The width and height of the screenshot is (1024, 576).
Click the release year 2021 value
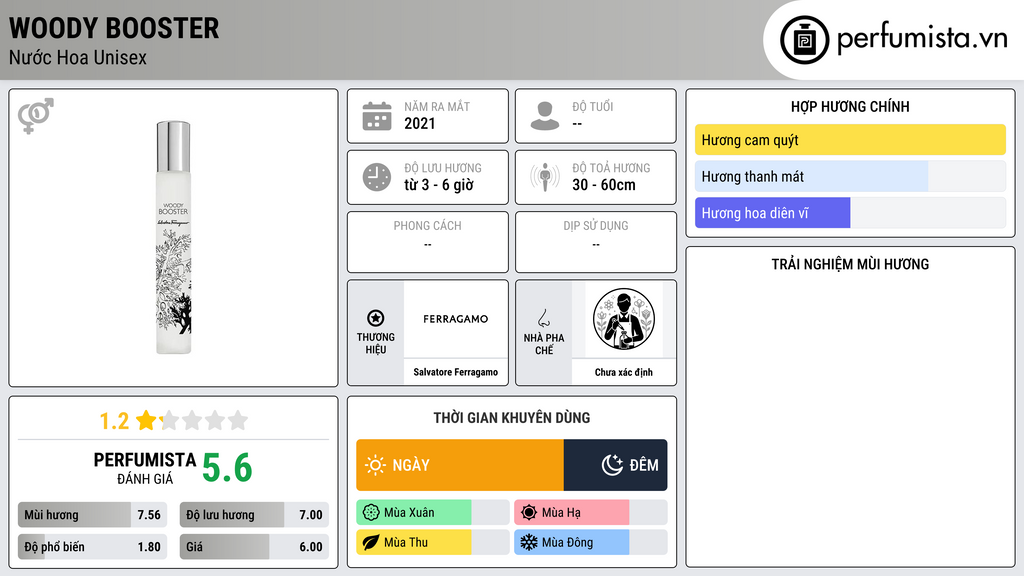[x=419, y=123]
